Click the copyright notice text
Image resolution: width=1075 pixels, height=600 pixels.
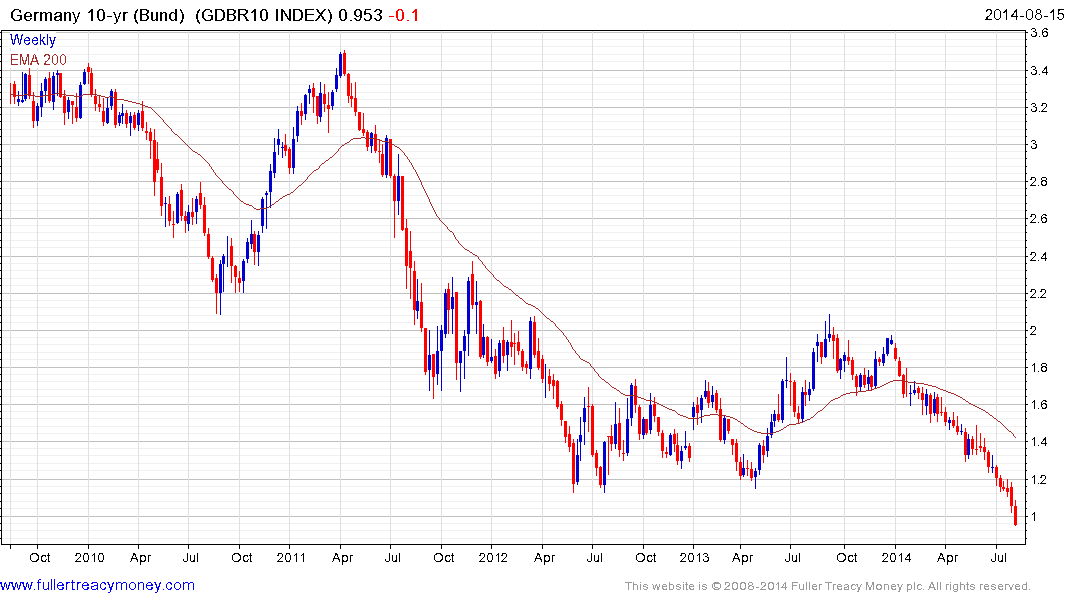[x=828, y=586]
